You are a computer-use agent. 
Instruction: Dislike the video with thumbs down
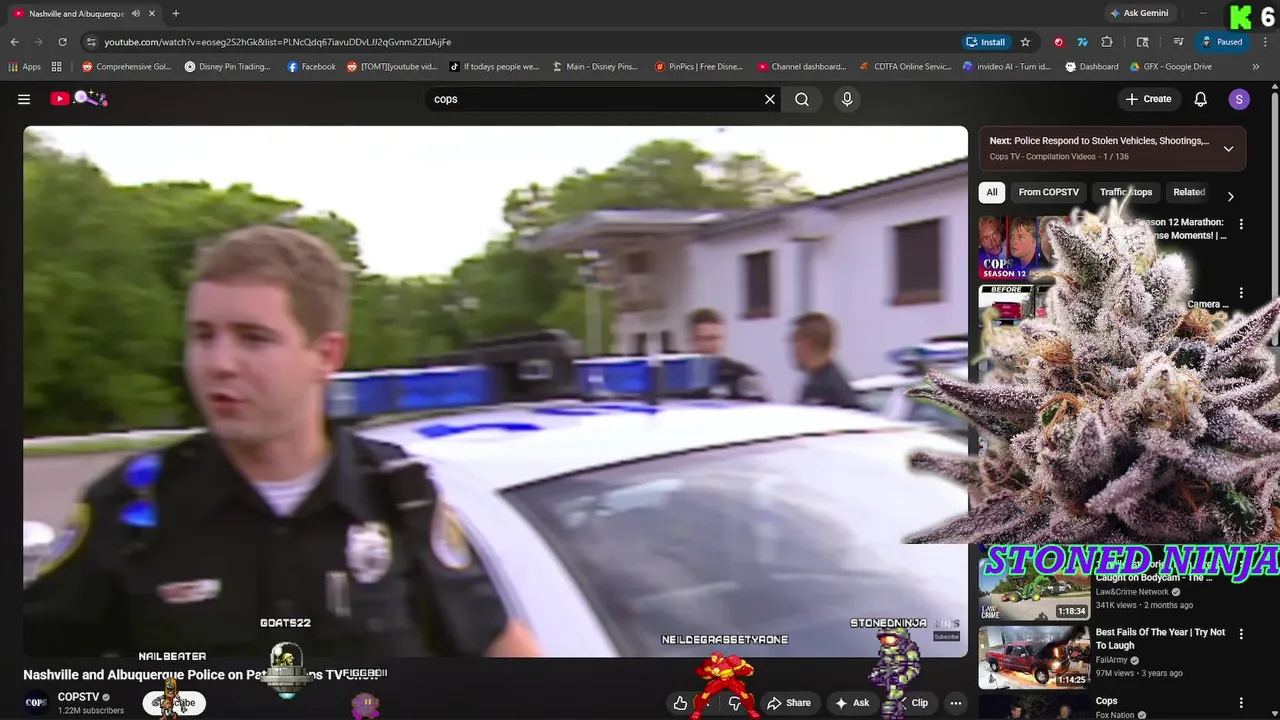735,703
